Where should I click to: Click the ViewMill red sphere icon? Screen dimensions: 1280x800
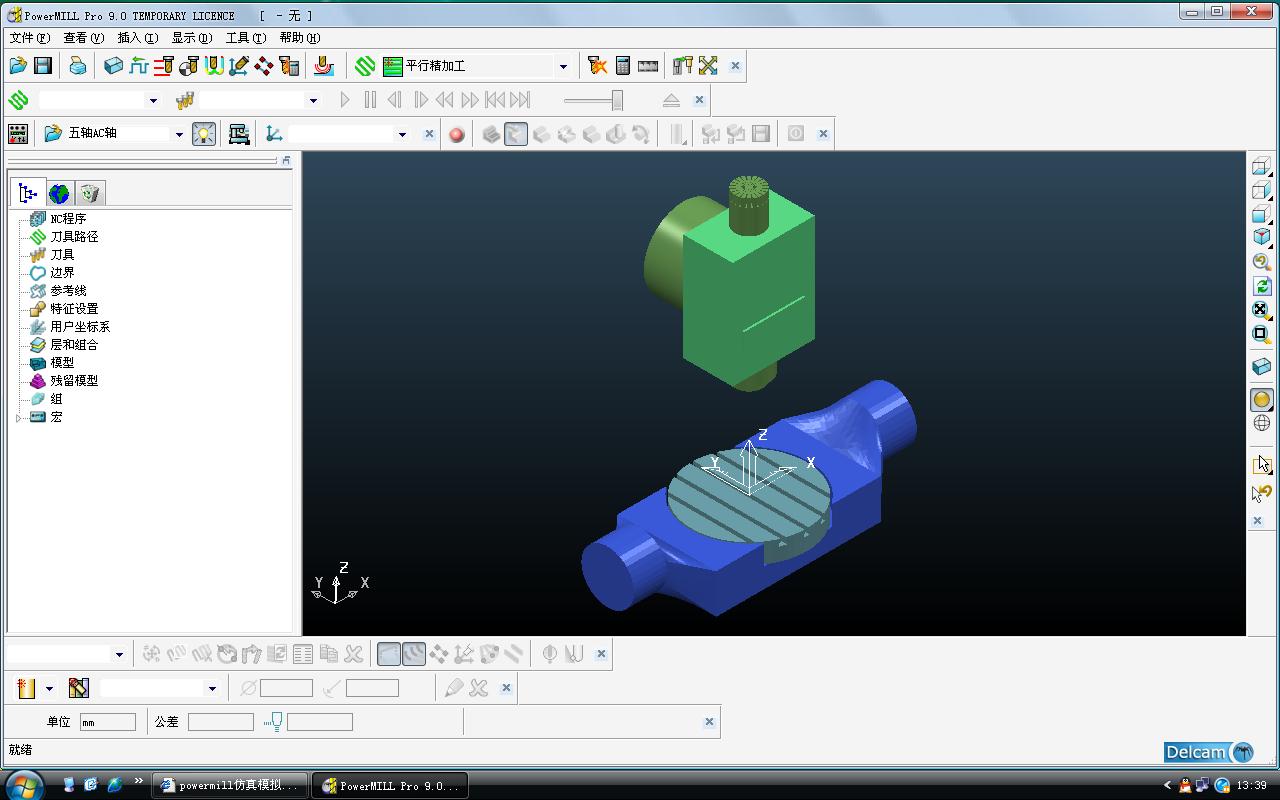coord(457,134)
